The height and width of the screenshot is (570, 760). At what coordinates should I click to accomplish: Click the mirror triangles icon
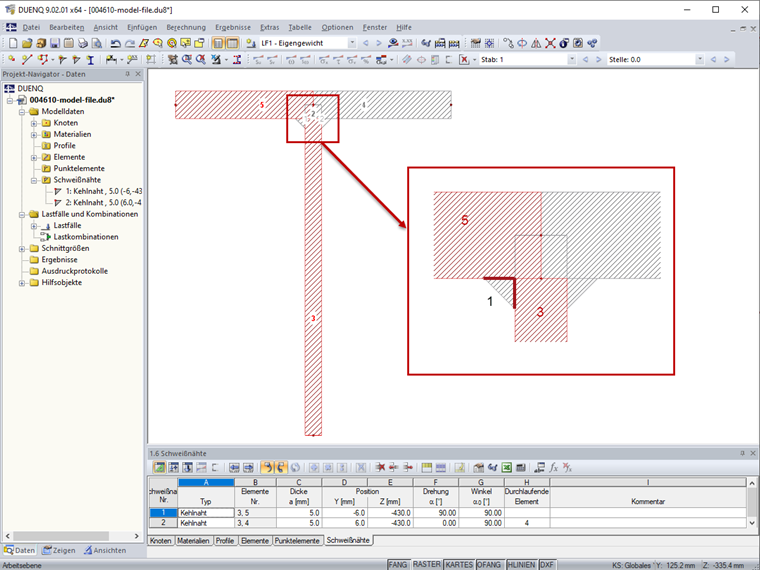(x=536, y=43)
